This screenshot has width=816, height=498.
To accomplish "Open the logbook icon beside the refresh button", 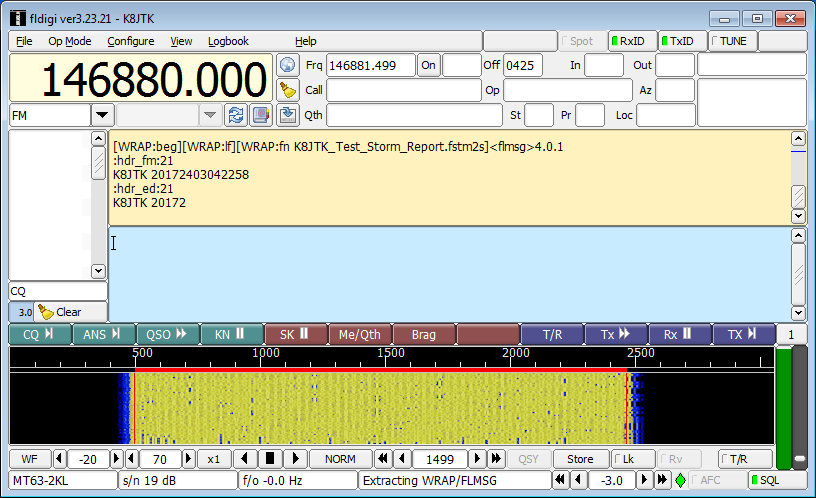I will coord(260,115).
